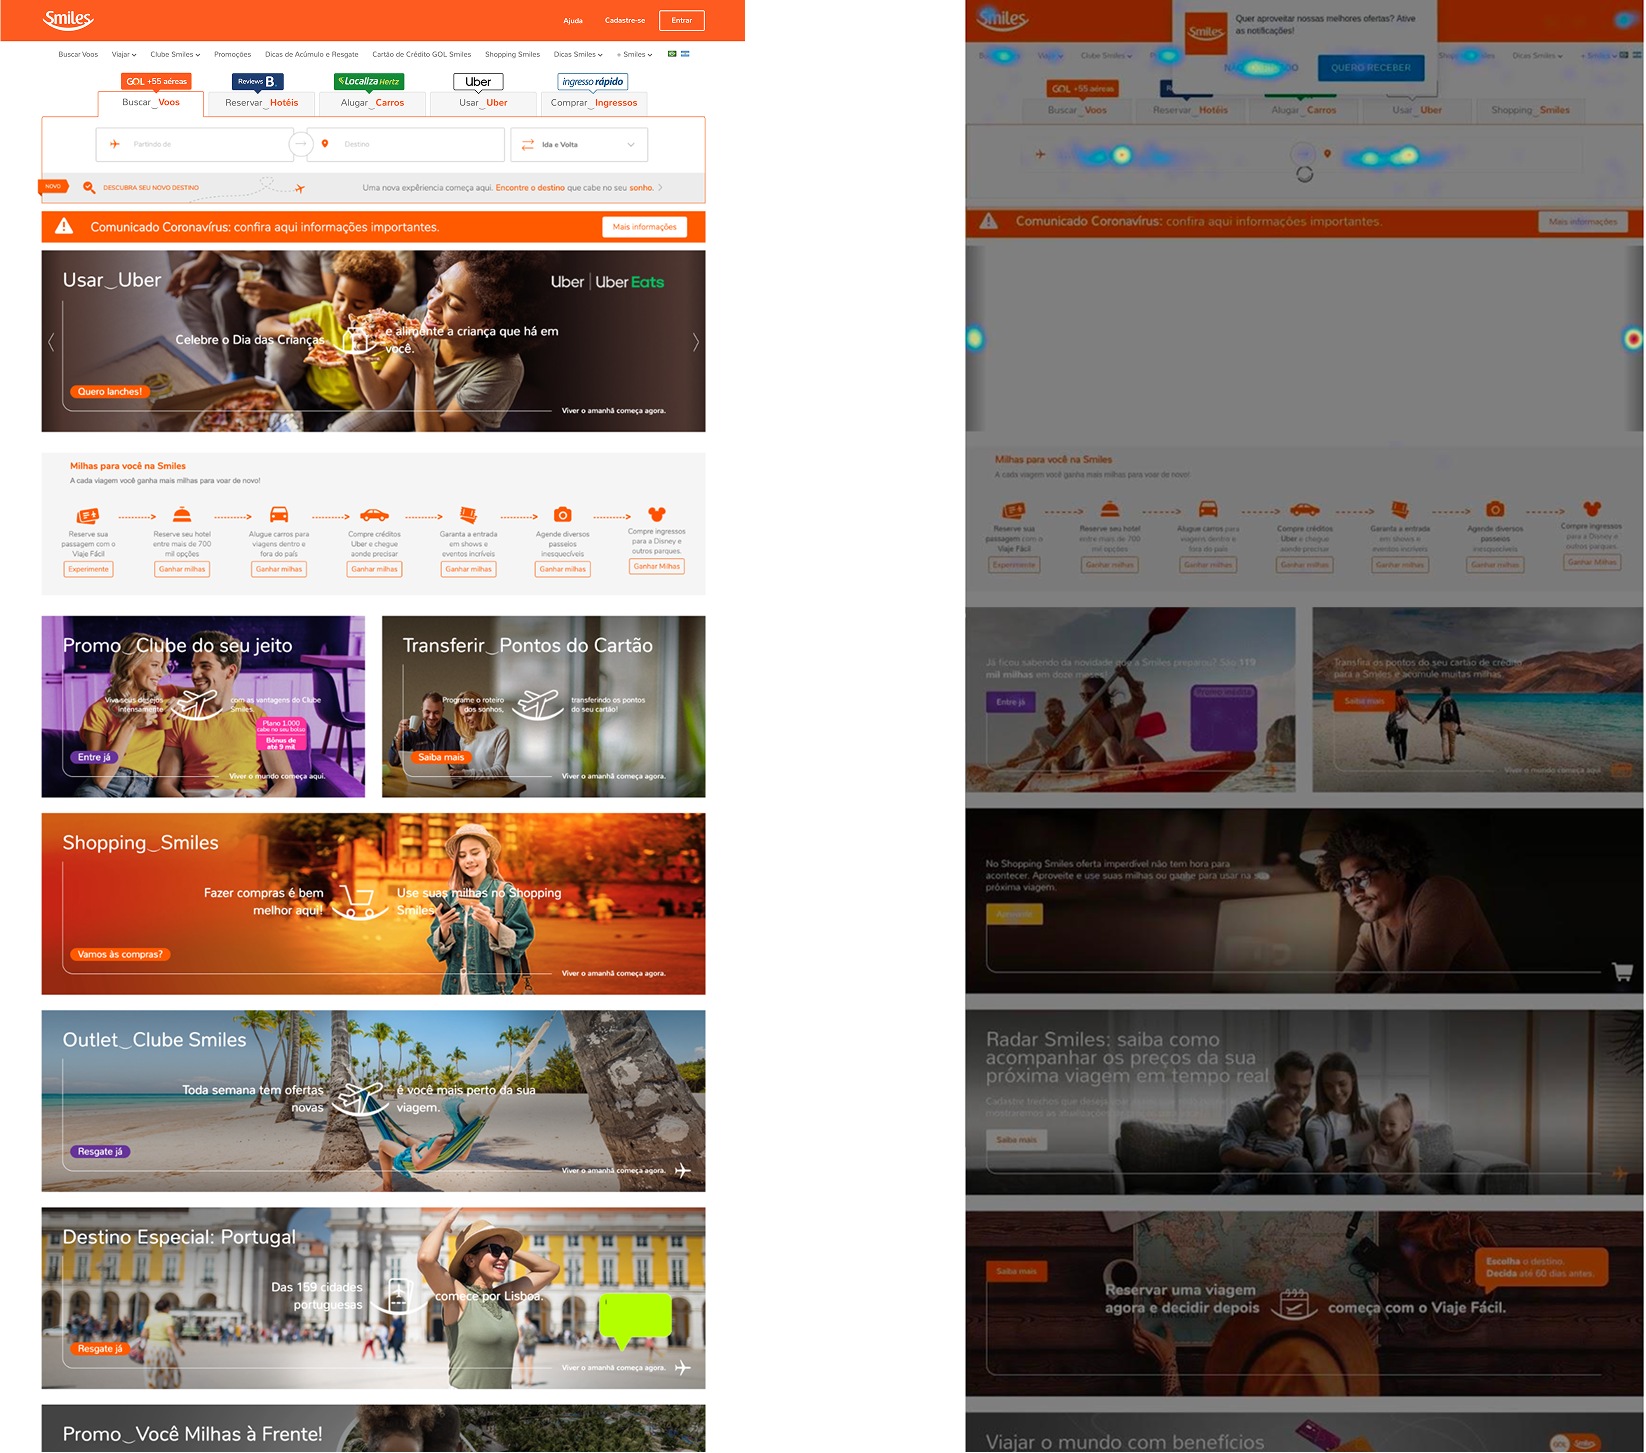Click the QUERO RECEBER notification button
The height and width of the screenshot is (1453, 1646).
point(1371,68)
